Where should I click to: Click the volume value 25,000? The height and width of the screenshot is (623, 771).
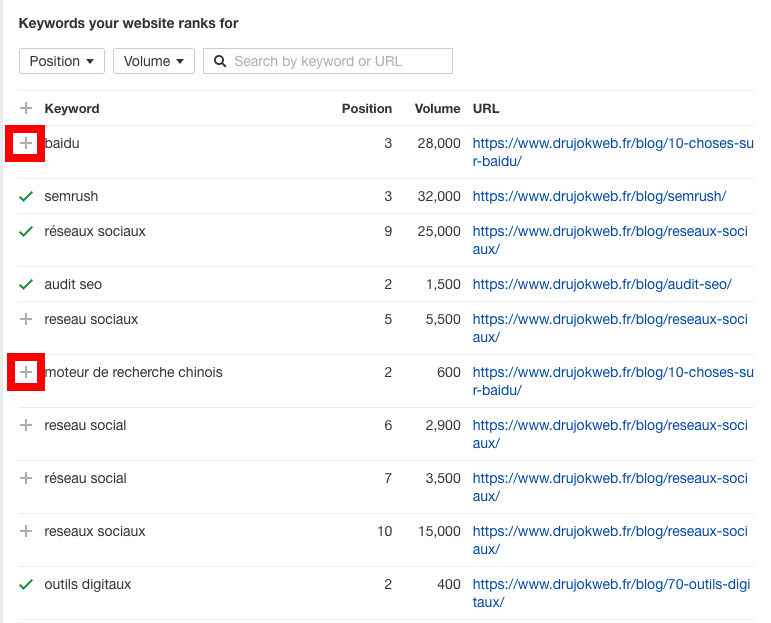[x=439, y=231]
